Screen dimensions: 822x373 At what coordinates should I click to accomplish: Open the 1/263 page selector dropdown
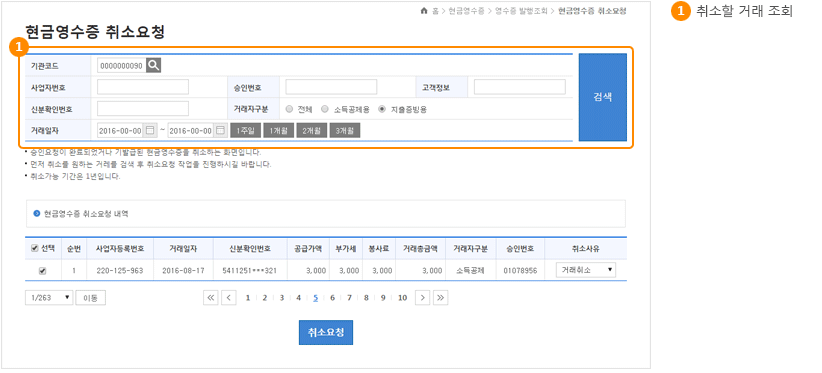tap(49, 298)
